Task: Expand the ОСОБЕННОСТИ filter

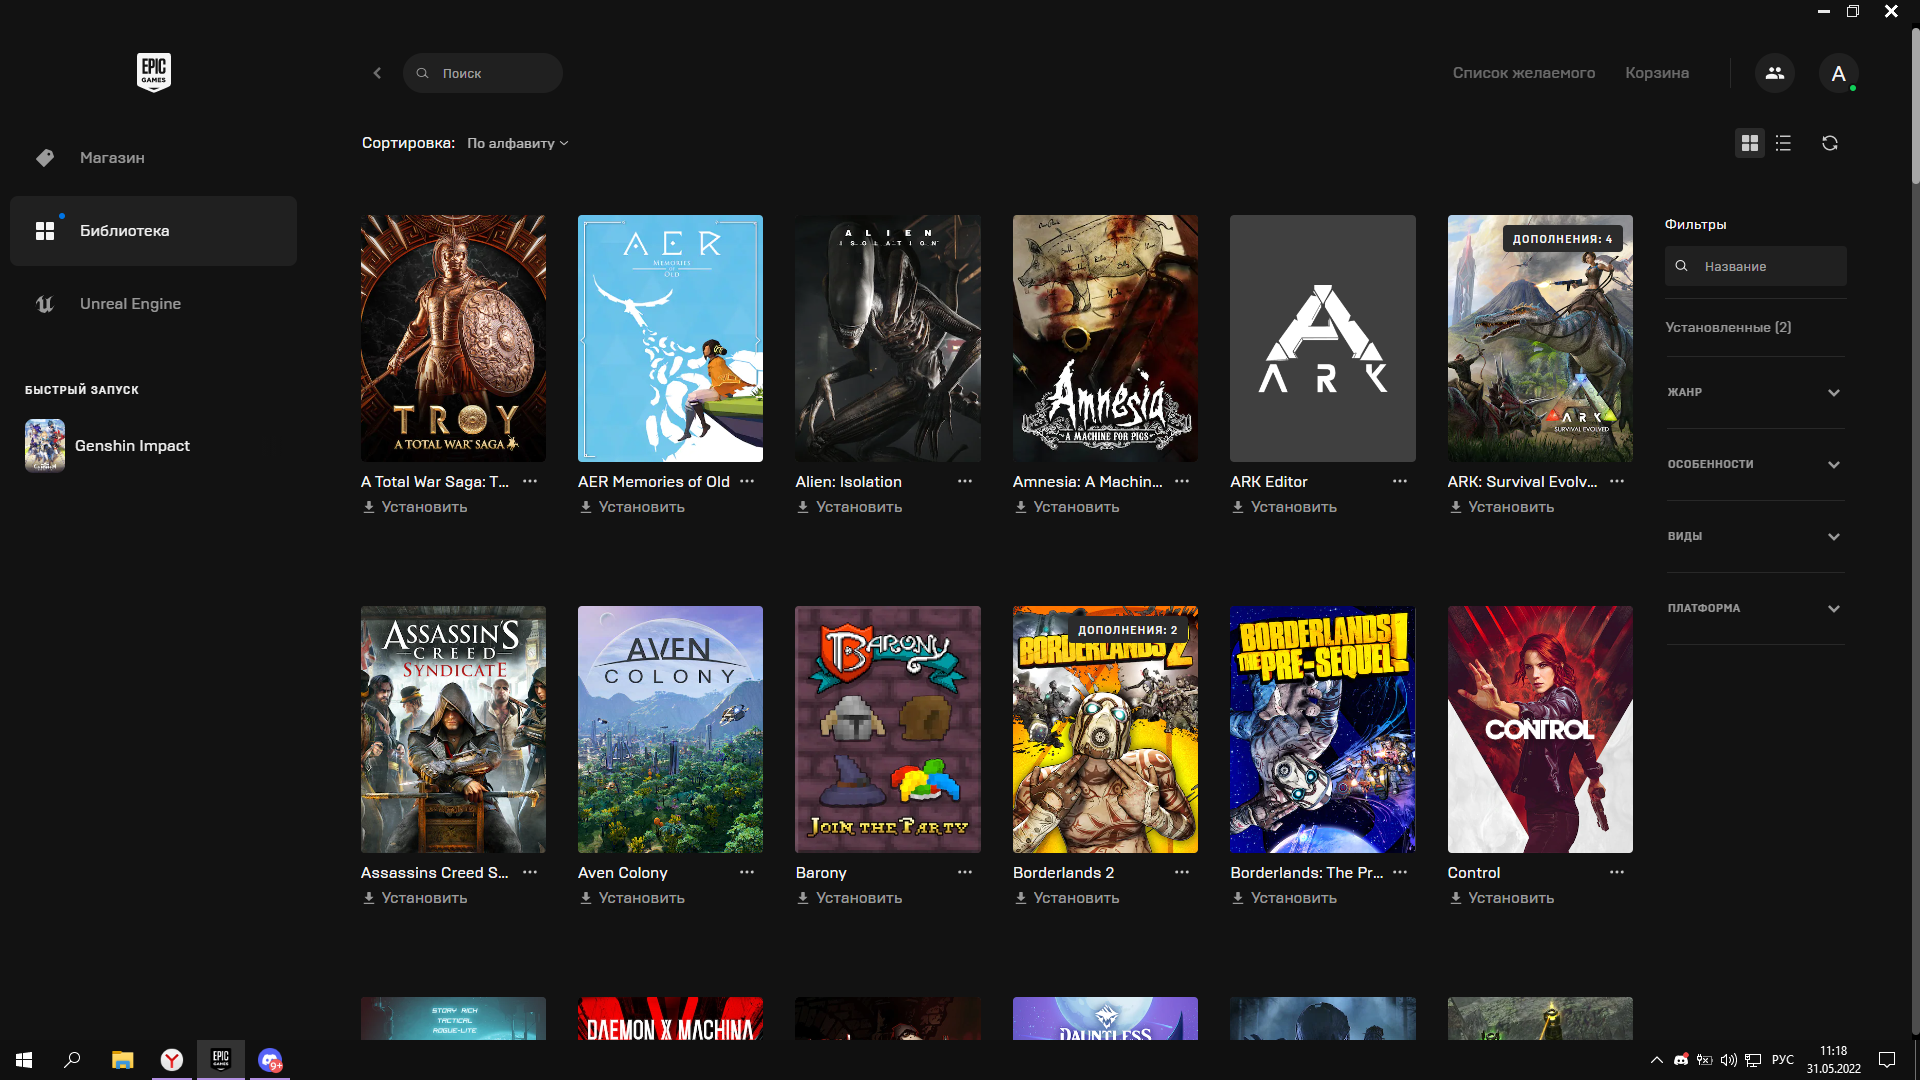Action: click(x=1755, y=464)
